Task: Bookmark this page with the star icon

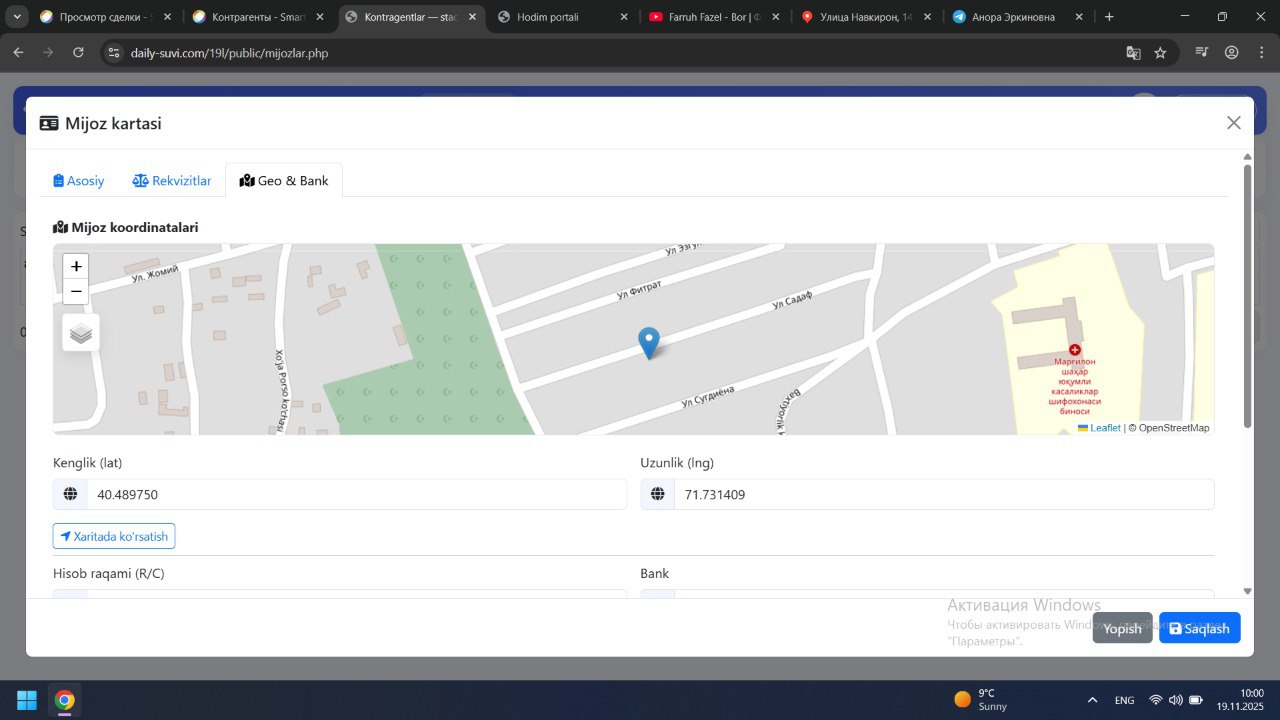Action: coord(1160,53)
